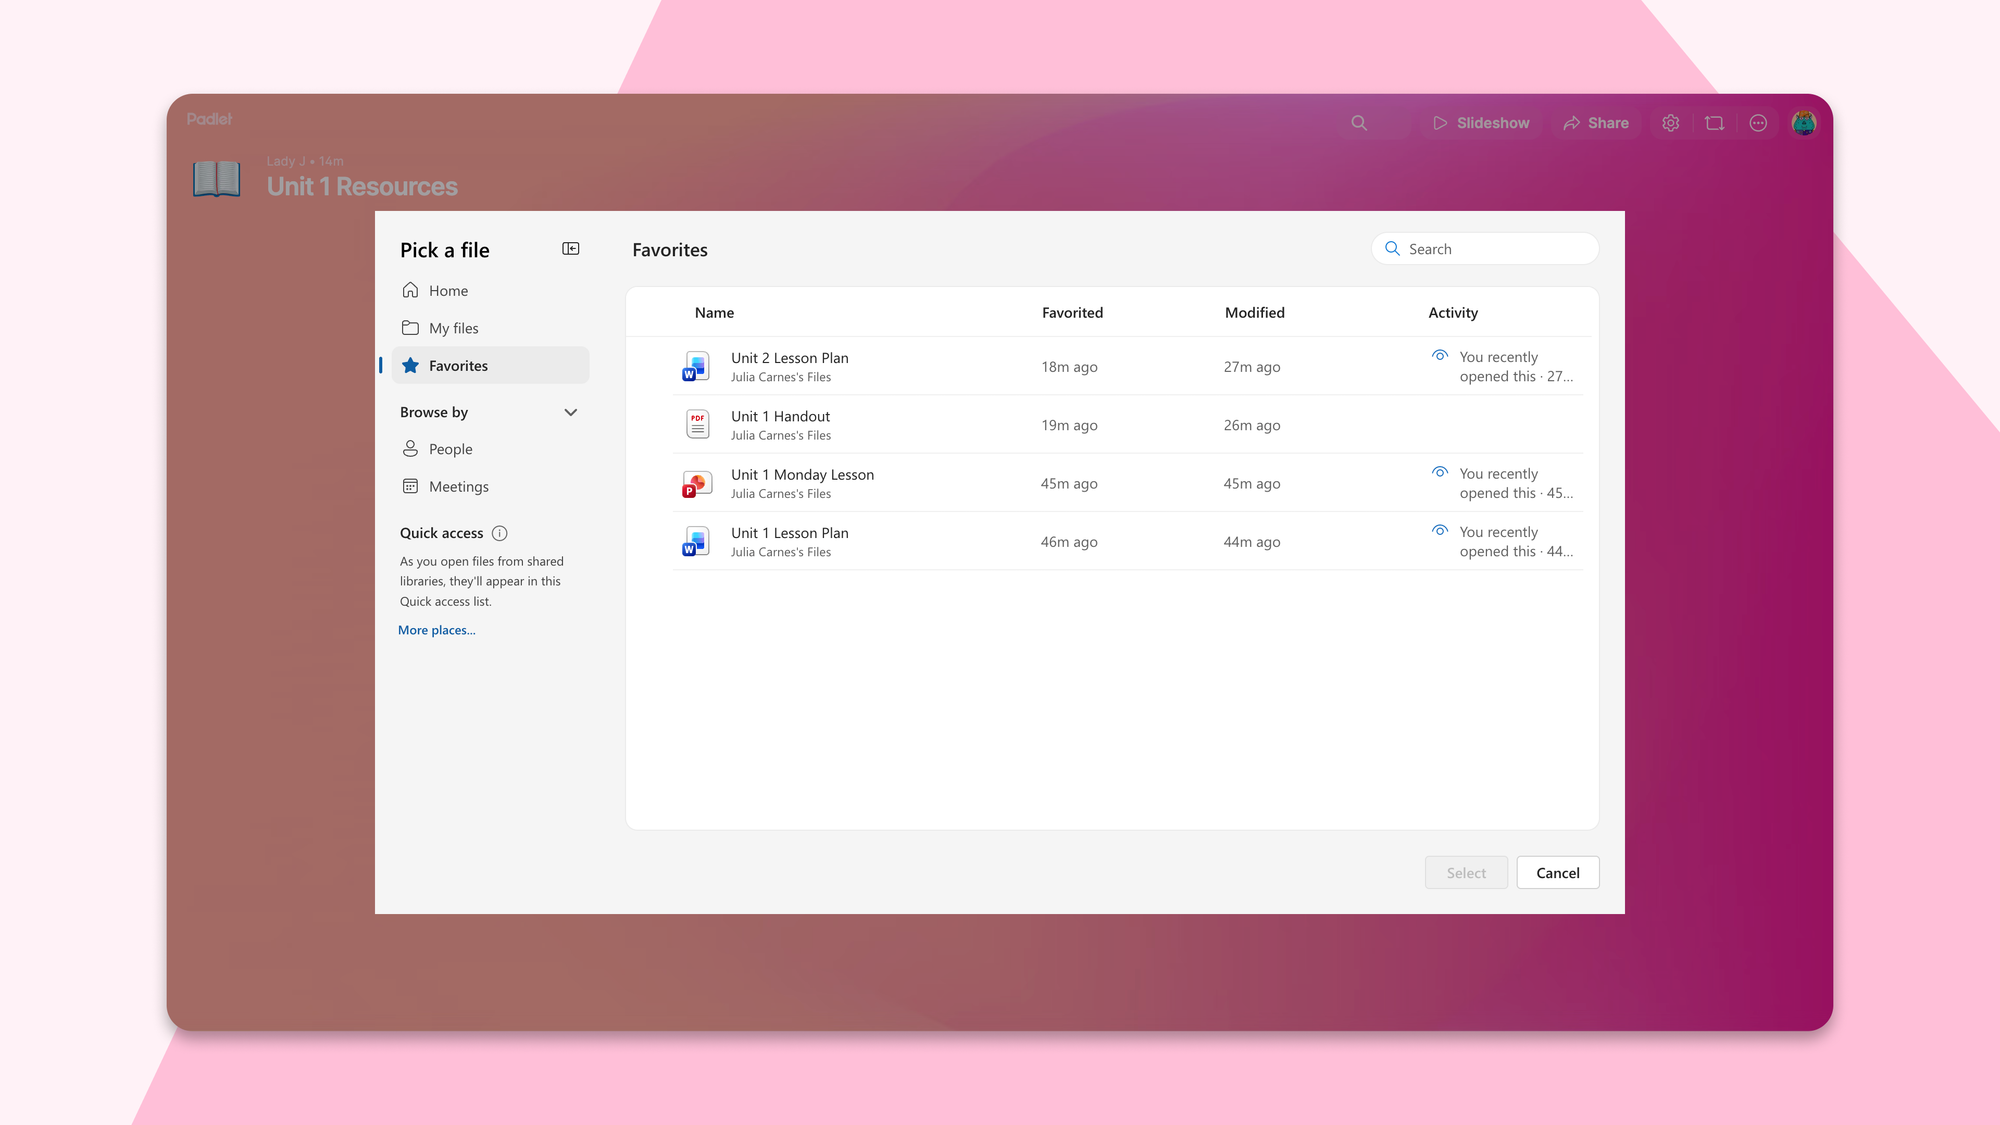Screen dimensions: 2000x1125
Task: Cancel the file picker dialog
Action: click(x=1557, y=872)
